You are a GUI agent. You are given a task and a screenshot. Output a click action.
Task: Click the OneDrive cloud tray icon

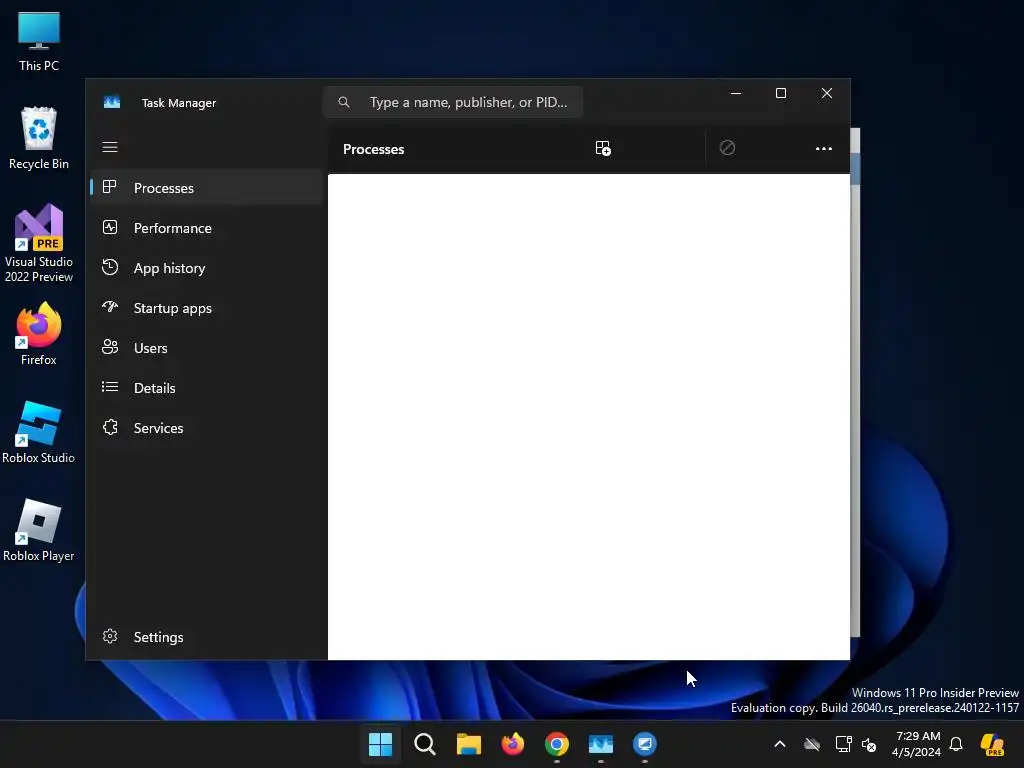pyautogui.click(x=812, y=744)
